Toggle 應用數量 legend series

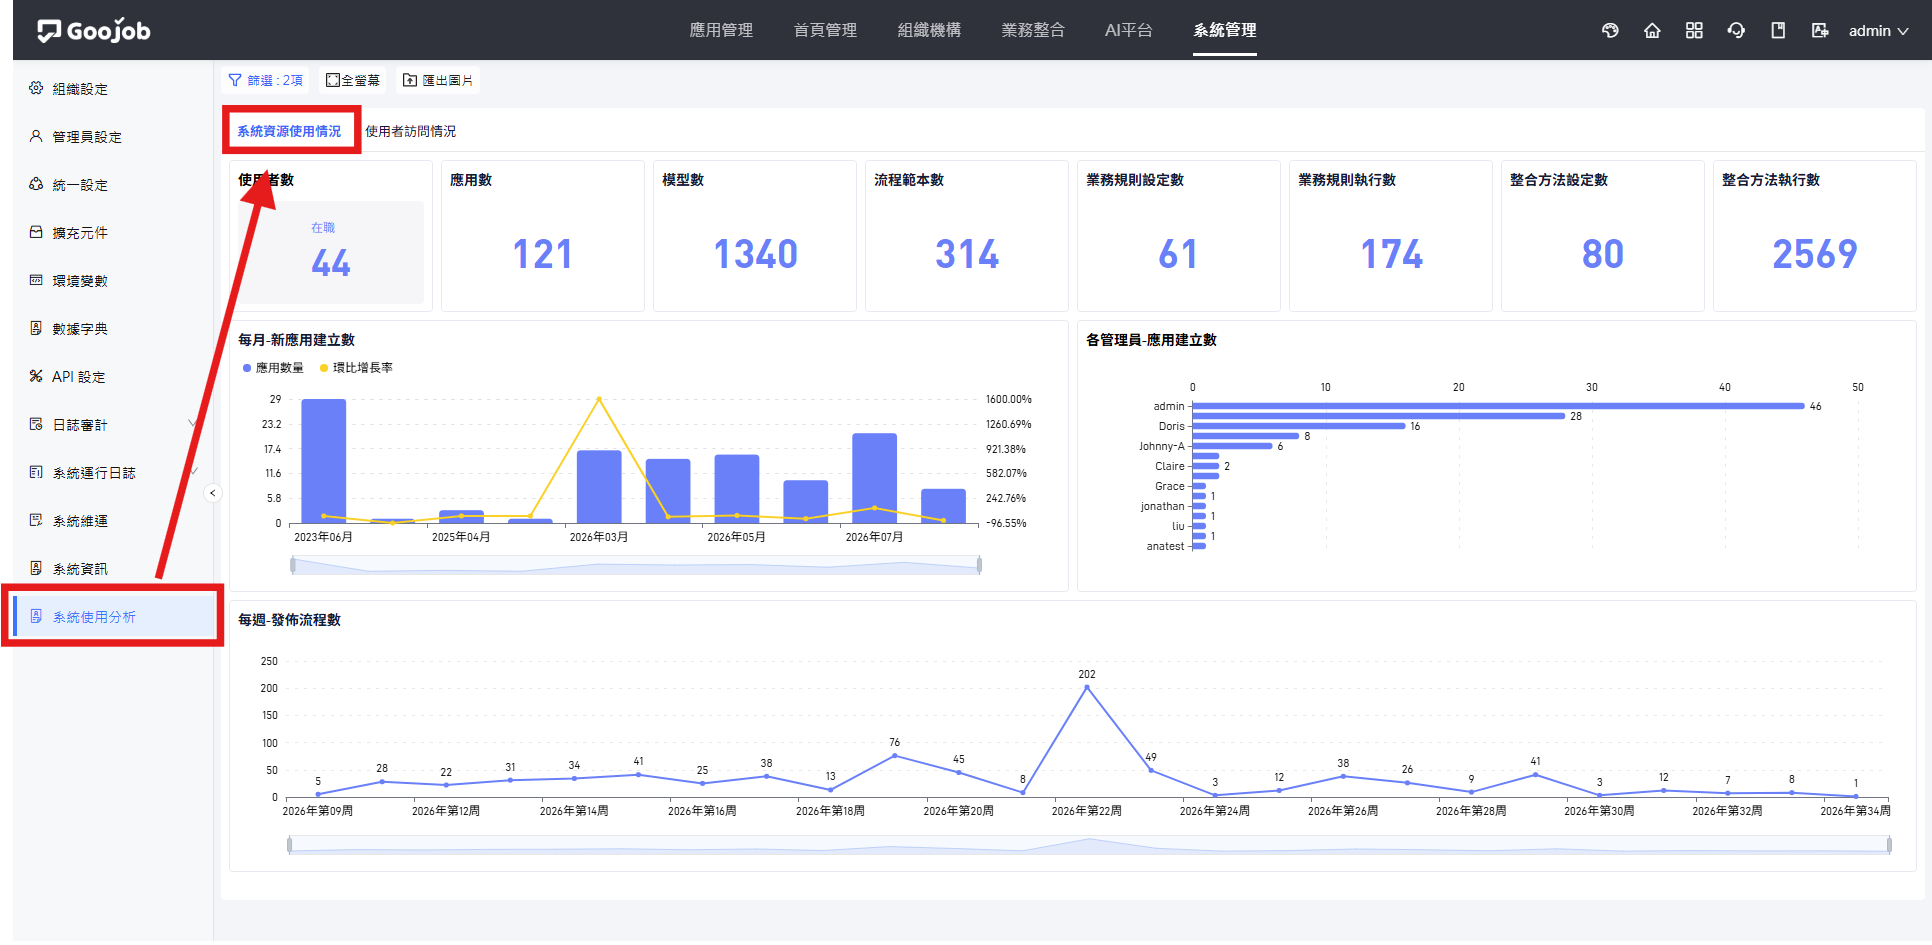coord(273,368)
